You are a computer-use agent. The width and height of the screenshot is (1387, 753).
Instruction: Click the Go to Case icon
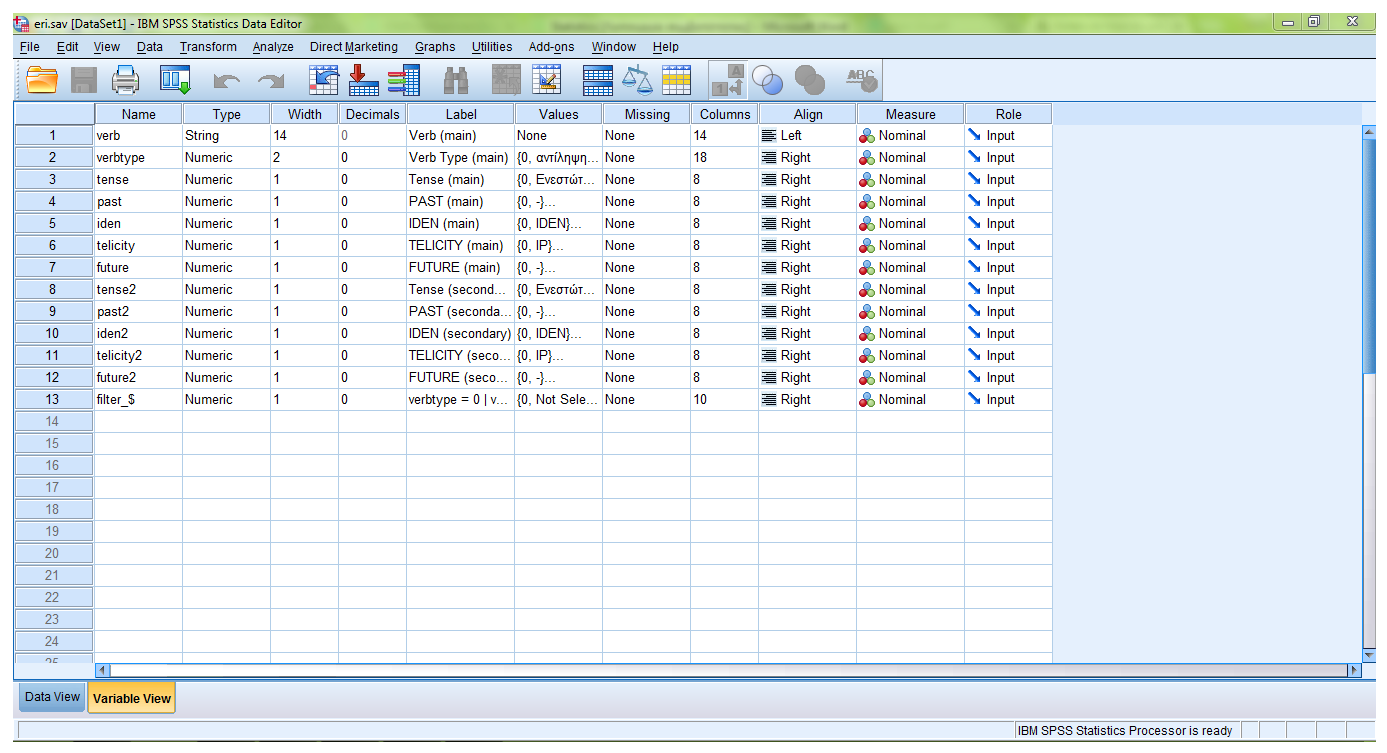pos(324,80)
